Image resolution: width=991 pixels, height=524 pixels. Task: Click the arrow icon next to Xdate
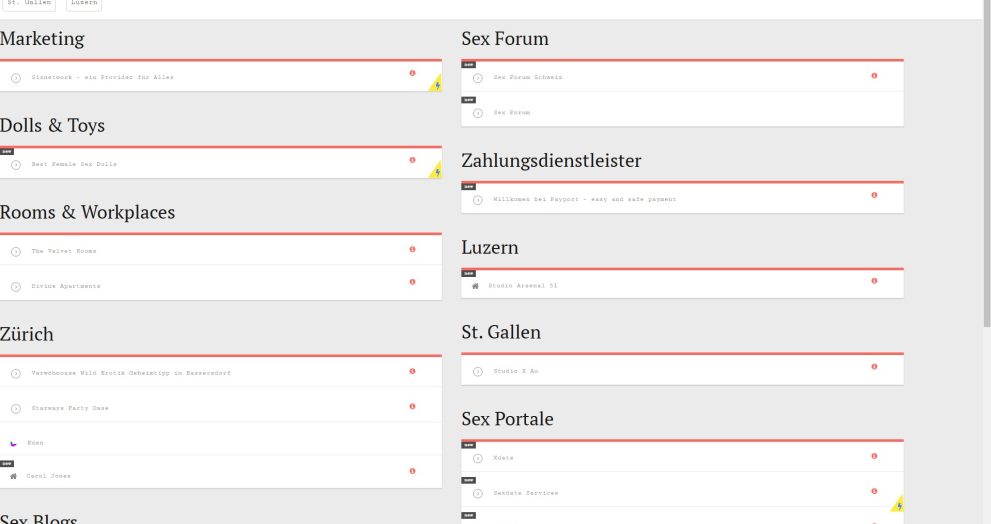pyautogui.click(x=478, y=458)
